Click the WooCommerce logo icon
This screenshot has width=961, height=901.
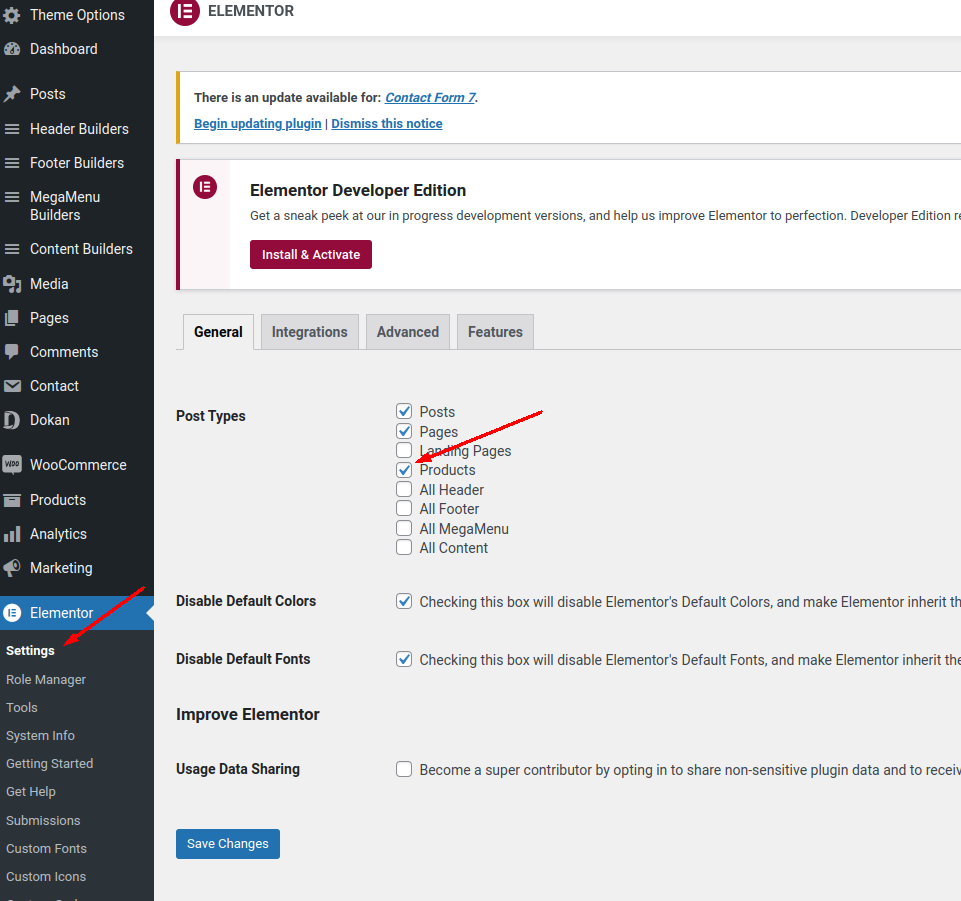click(x=12, y=465)
